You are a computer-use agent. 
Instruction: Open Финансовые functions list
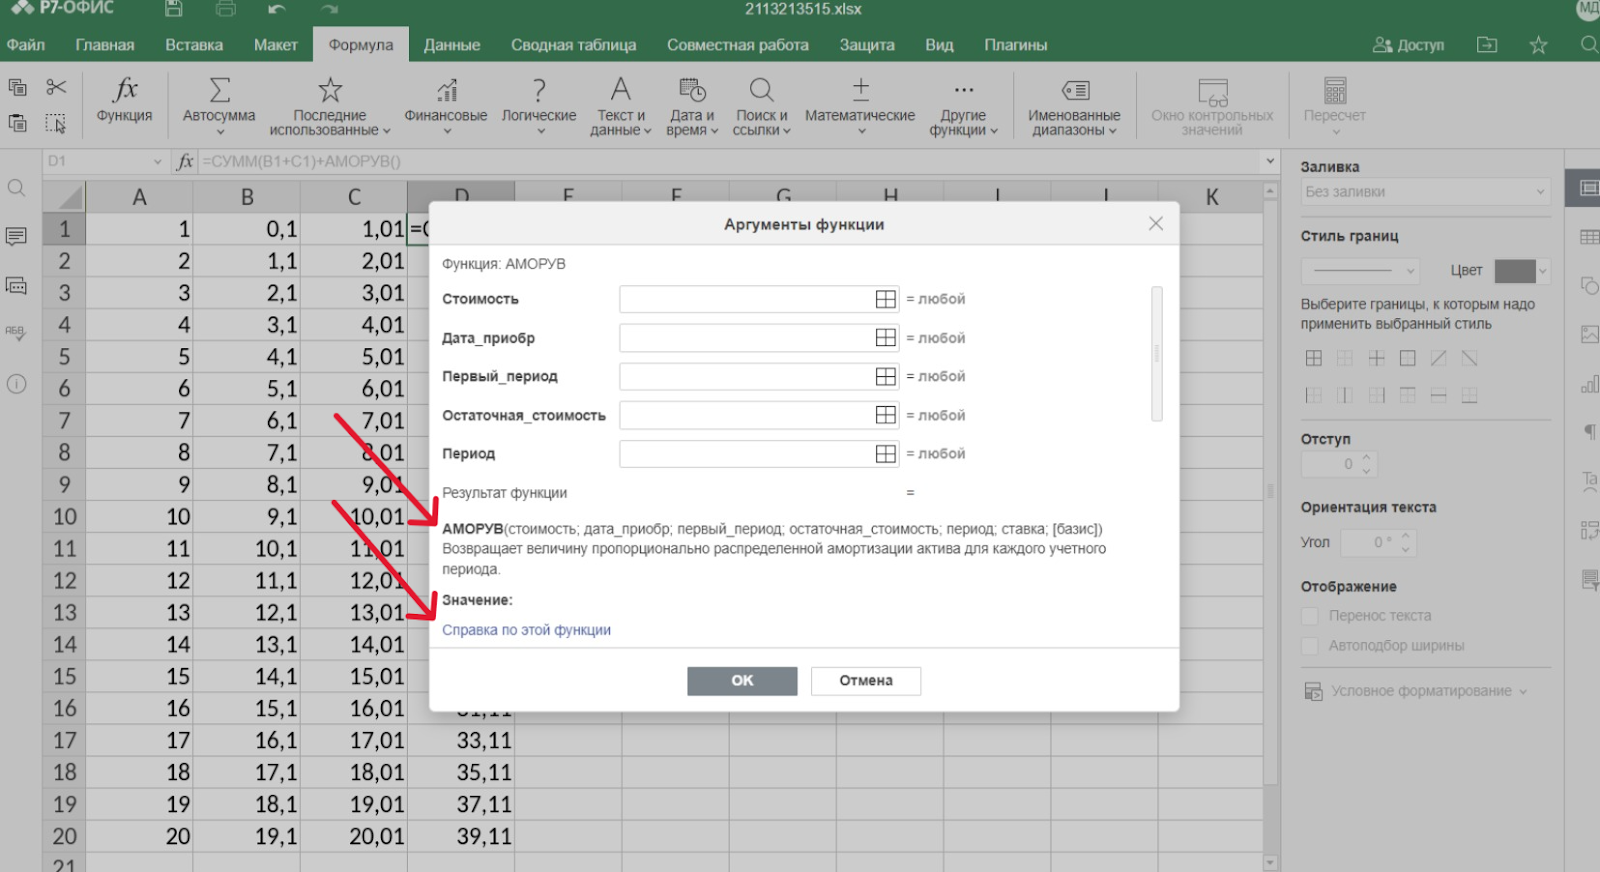point(445,91)
